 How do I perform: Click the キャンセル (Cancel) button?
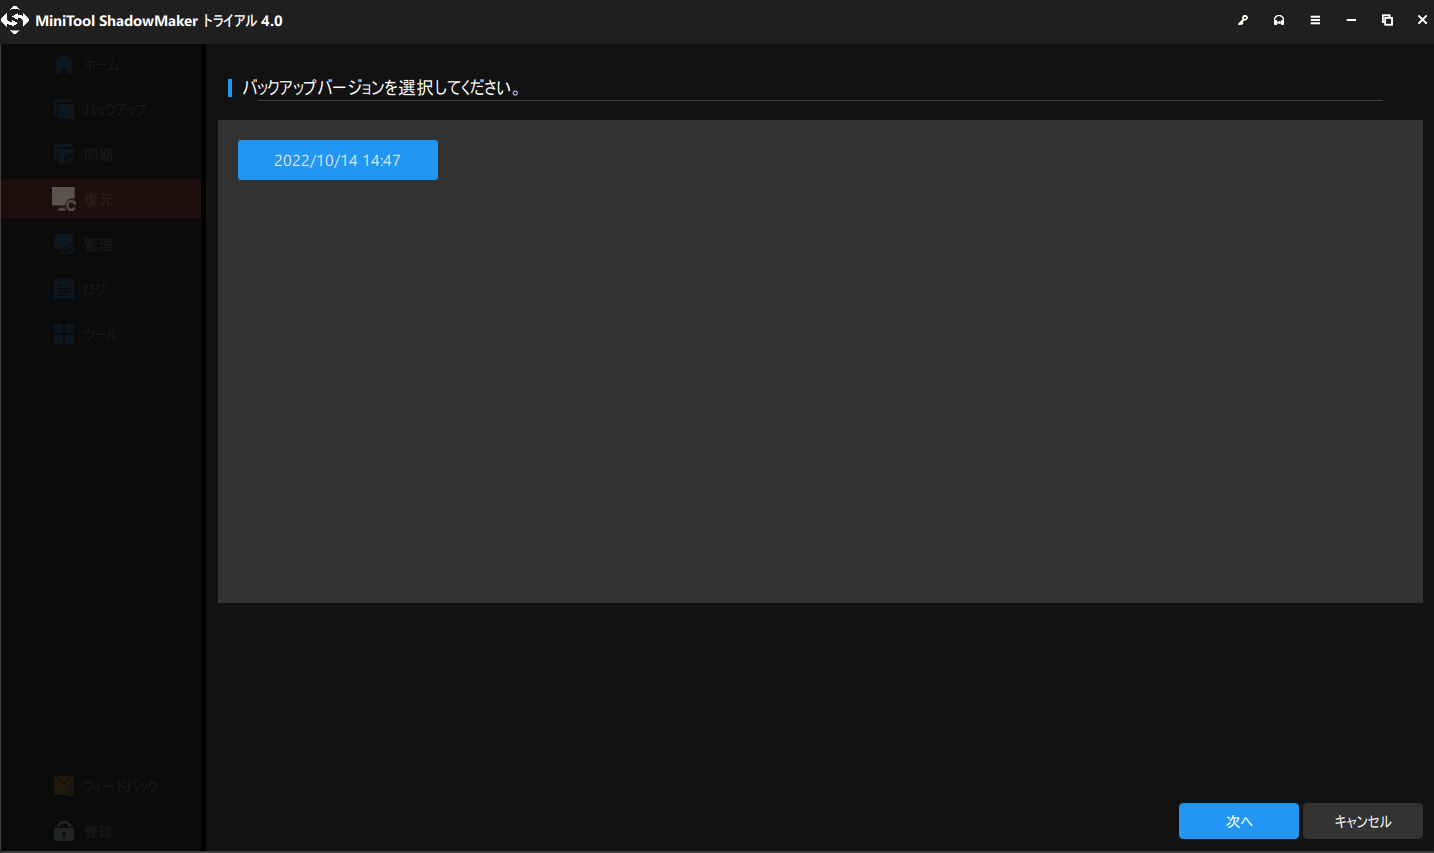pos(1362,821)
